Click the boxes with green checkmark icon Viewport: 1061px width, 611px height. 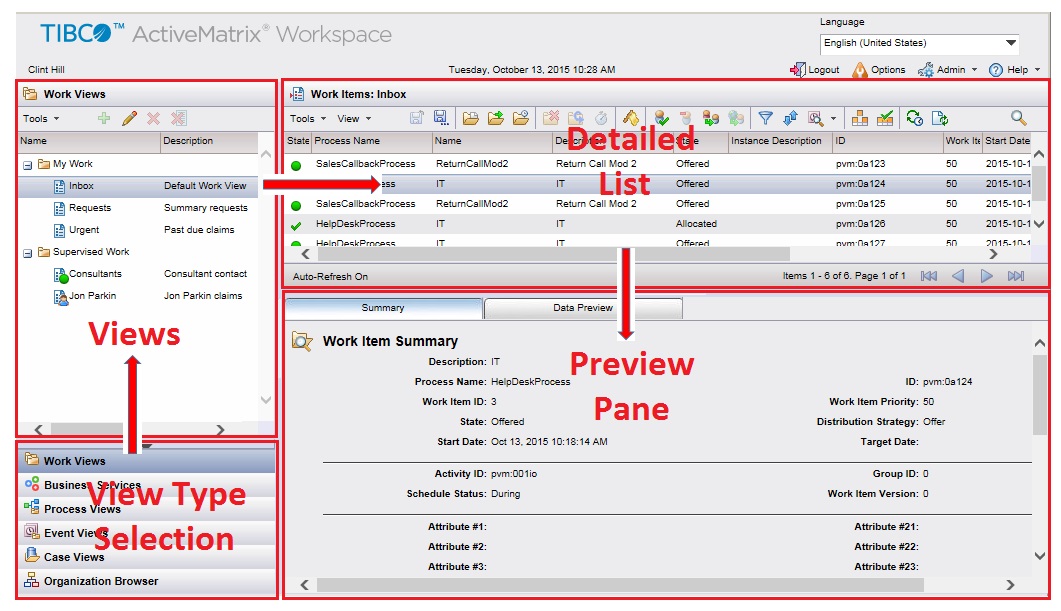(885, 118)
